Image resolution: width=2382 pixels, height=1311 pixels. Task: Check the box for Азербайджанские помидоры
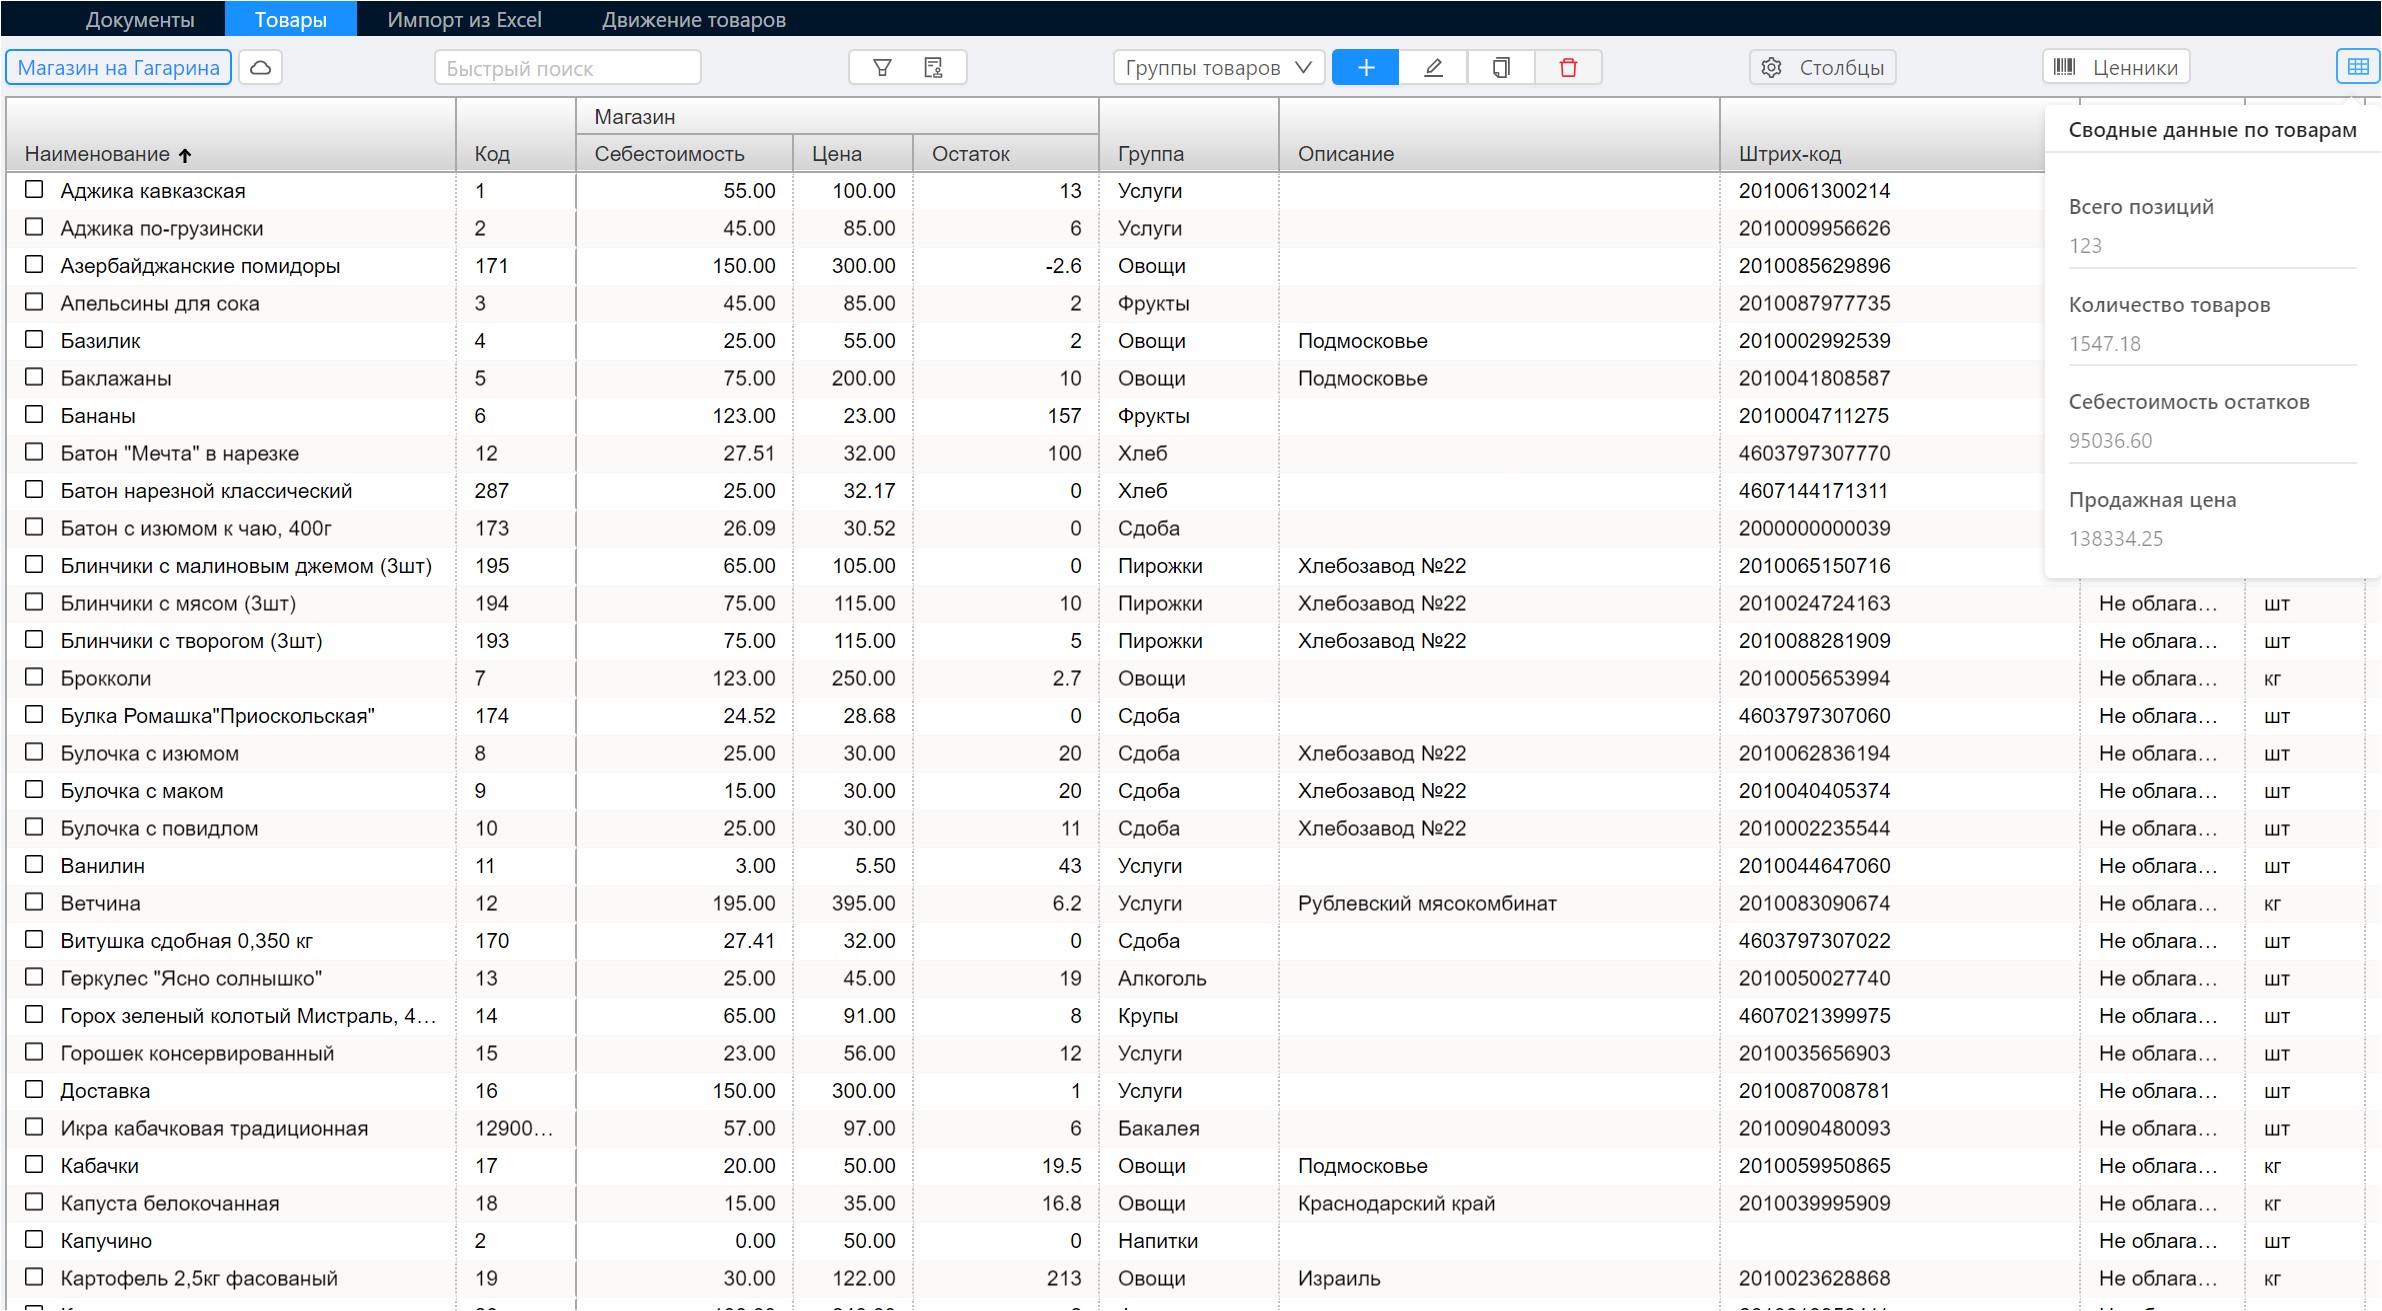coord(34,264)
